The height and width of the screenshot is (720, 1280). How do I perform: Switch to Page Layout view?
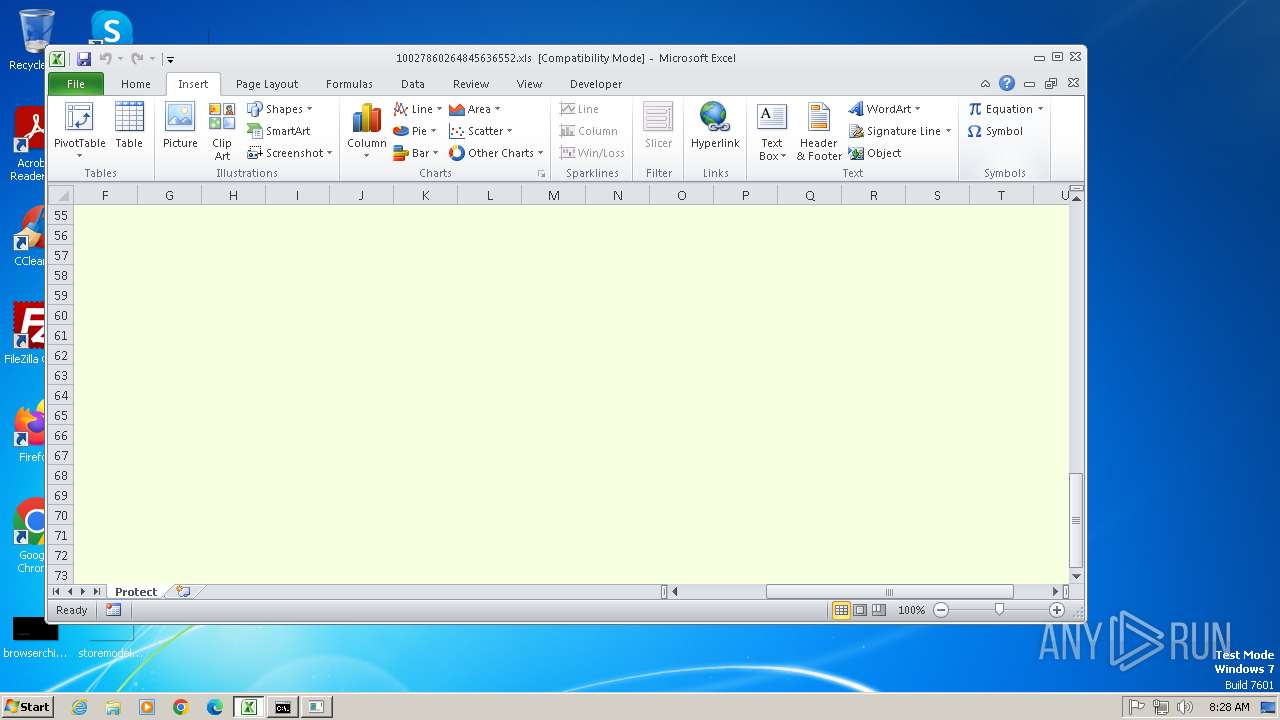[x=860, y=610]
